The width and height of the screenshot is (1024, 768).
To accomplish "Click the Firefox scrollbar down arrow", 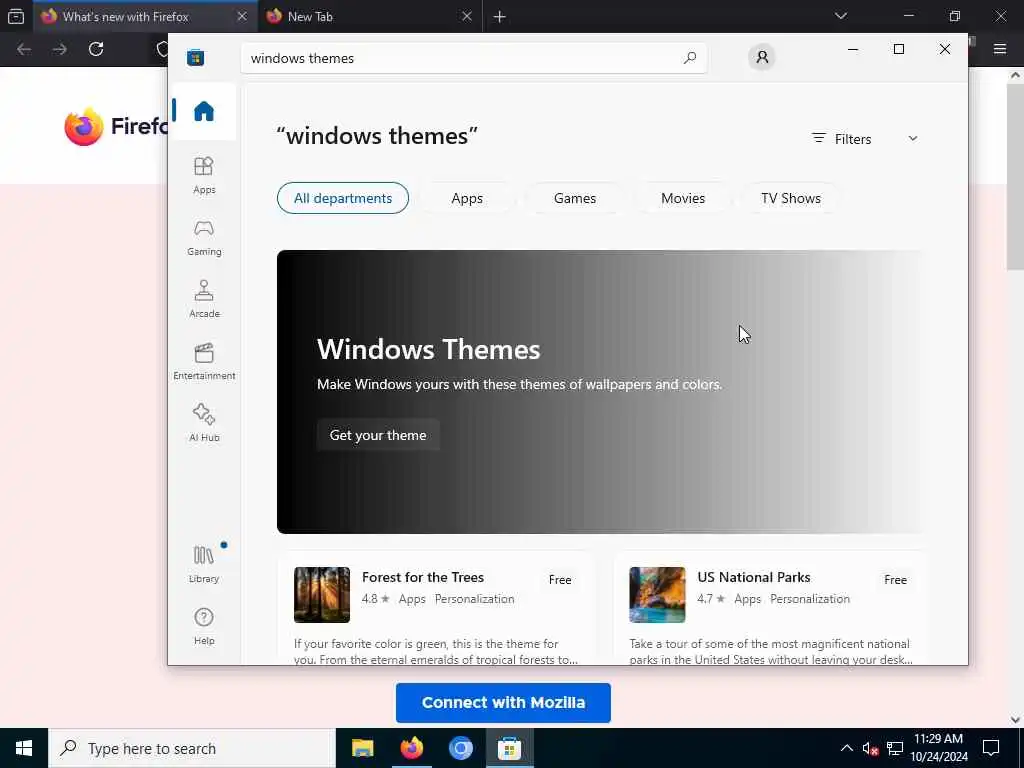I will coord(1016,720).
